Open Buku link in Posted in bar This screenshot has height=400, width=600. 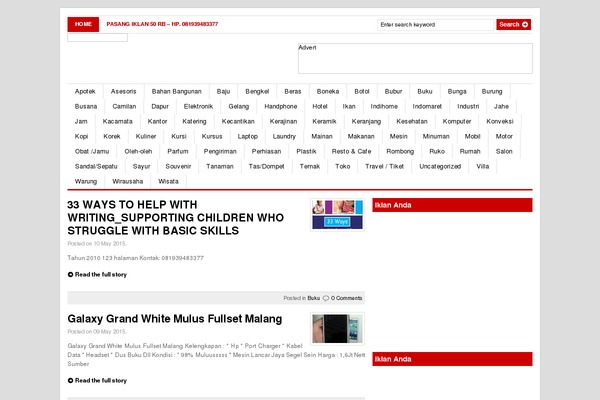tap(313, 298)
